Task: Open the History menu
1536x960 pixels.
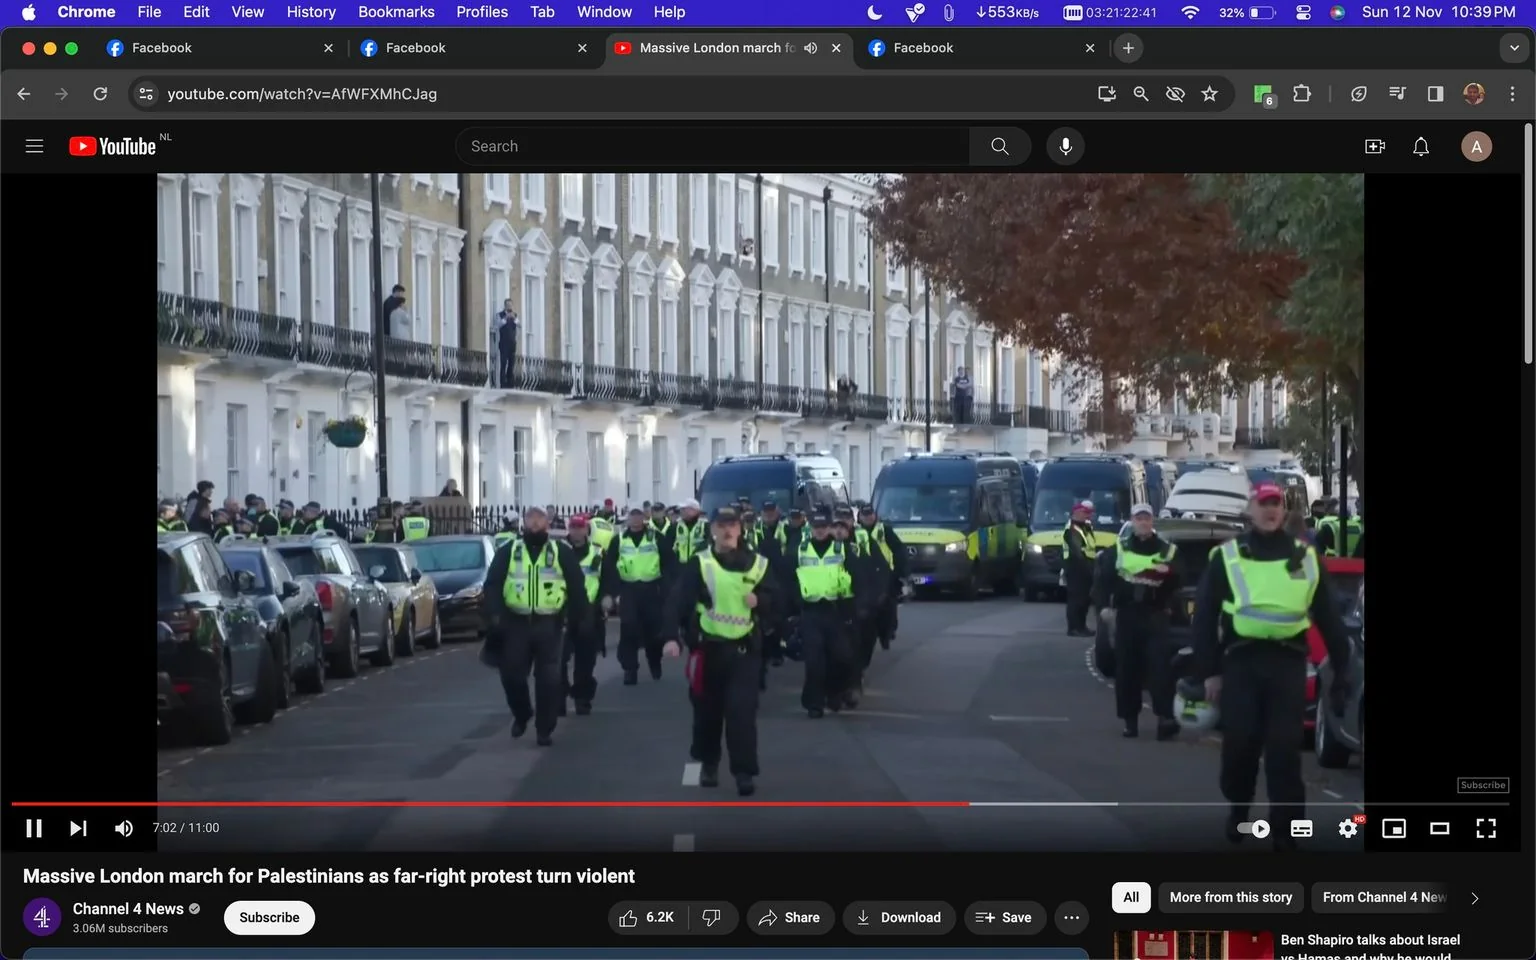Action: tap(311, 12)
